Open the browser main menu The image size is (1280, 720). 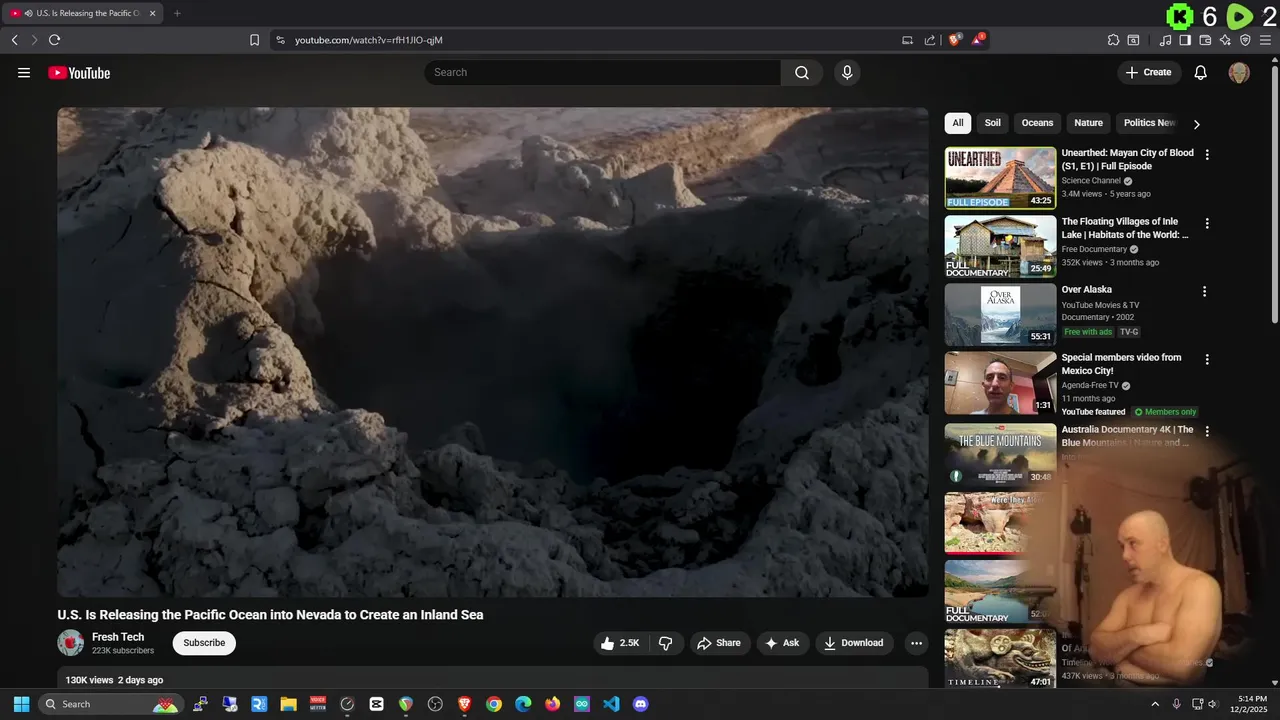tap(1265, 40)
